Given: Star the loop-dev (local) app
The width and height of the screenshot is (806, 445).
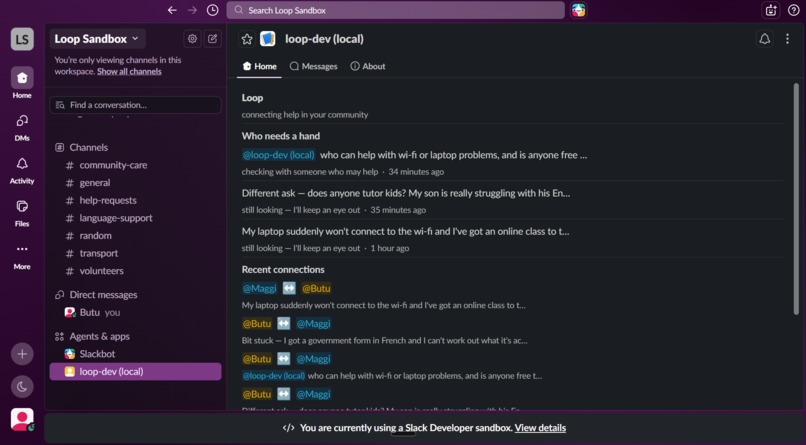Looking at the screenshot, I should tap(247, 39).
